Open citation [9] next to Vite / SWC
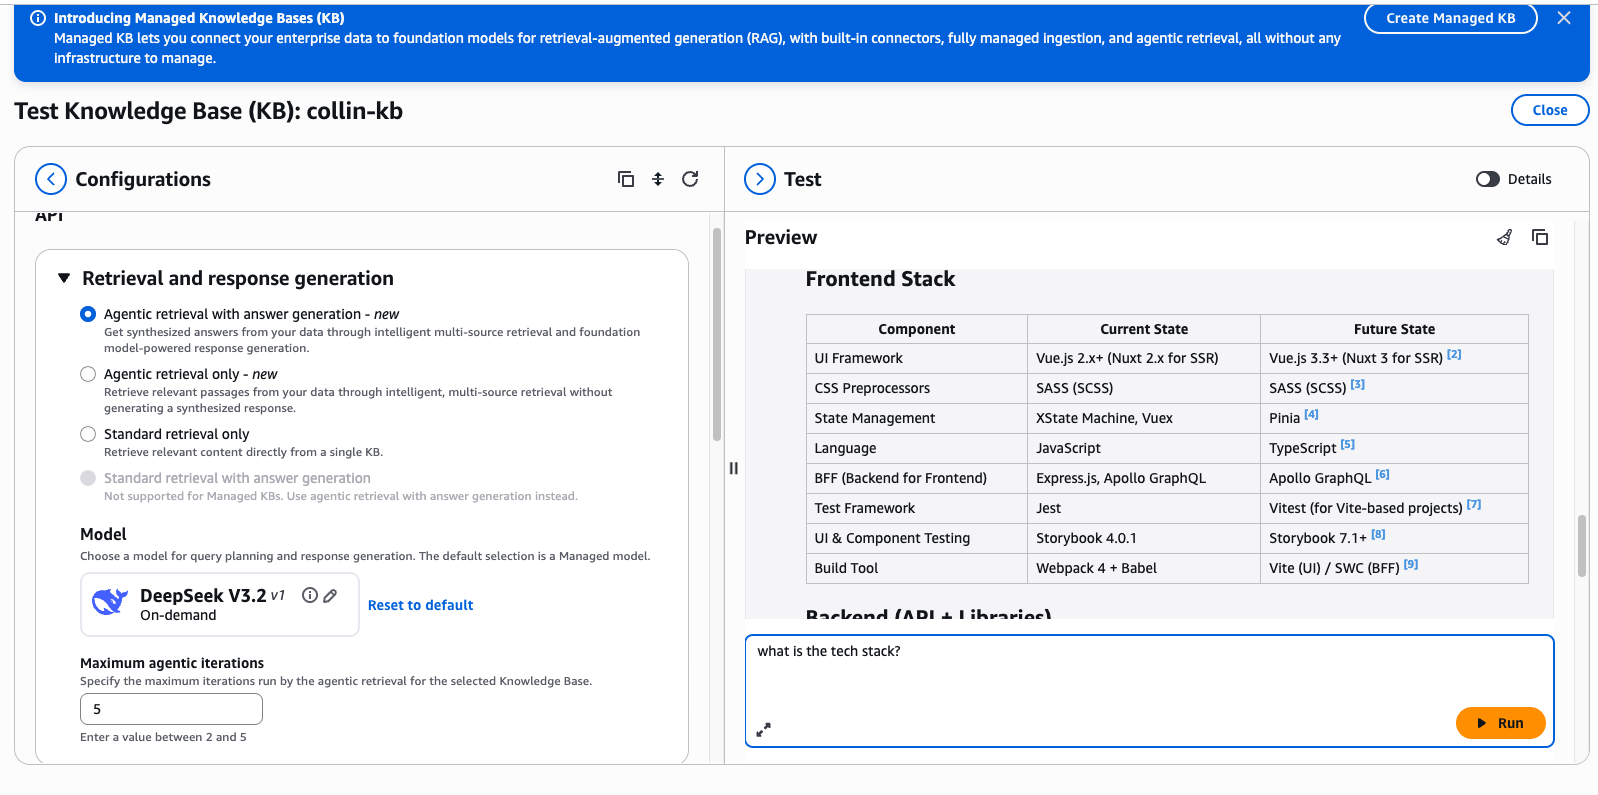 pos(1410,564)
